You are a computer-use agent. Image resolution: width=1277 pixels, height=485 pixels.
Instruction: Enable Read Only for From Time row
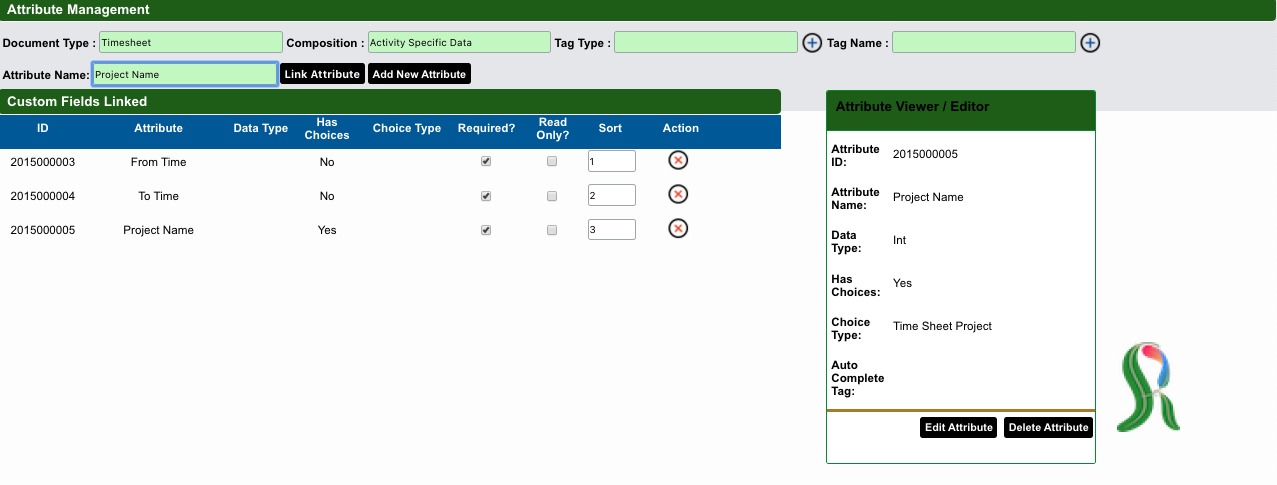tap(552, 161)
